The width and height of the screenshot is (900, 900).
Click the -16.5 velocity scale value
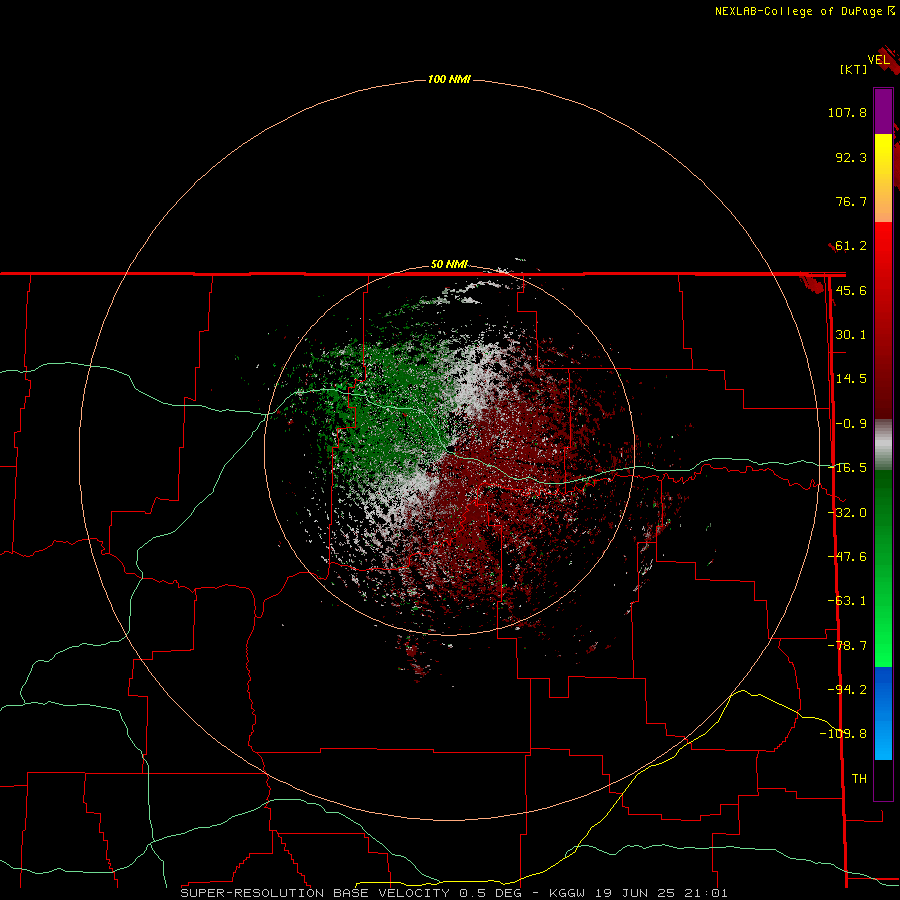[x=847, y=468]
